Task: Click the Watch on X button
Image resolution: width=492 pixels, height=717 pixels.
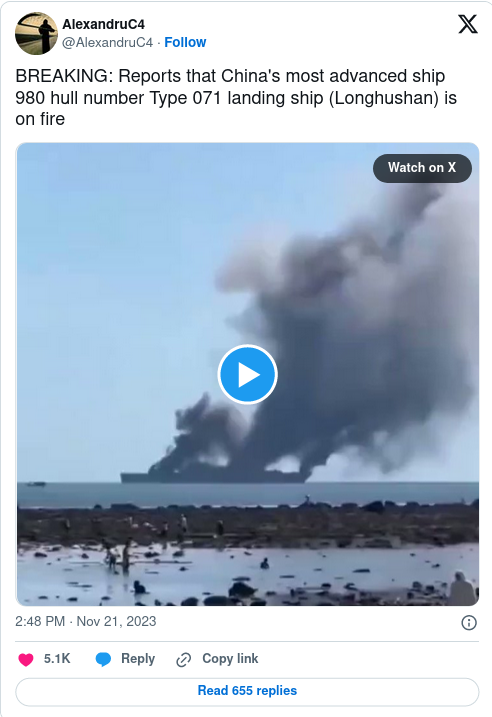Action: click(x=422, y=168)
